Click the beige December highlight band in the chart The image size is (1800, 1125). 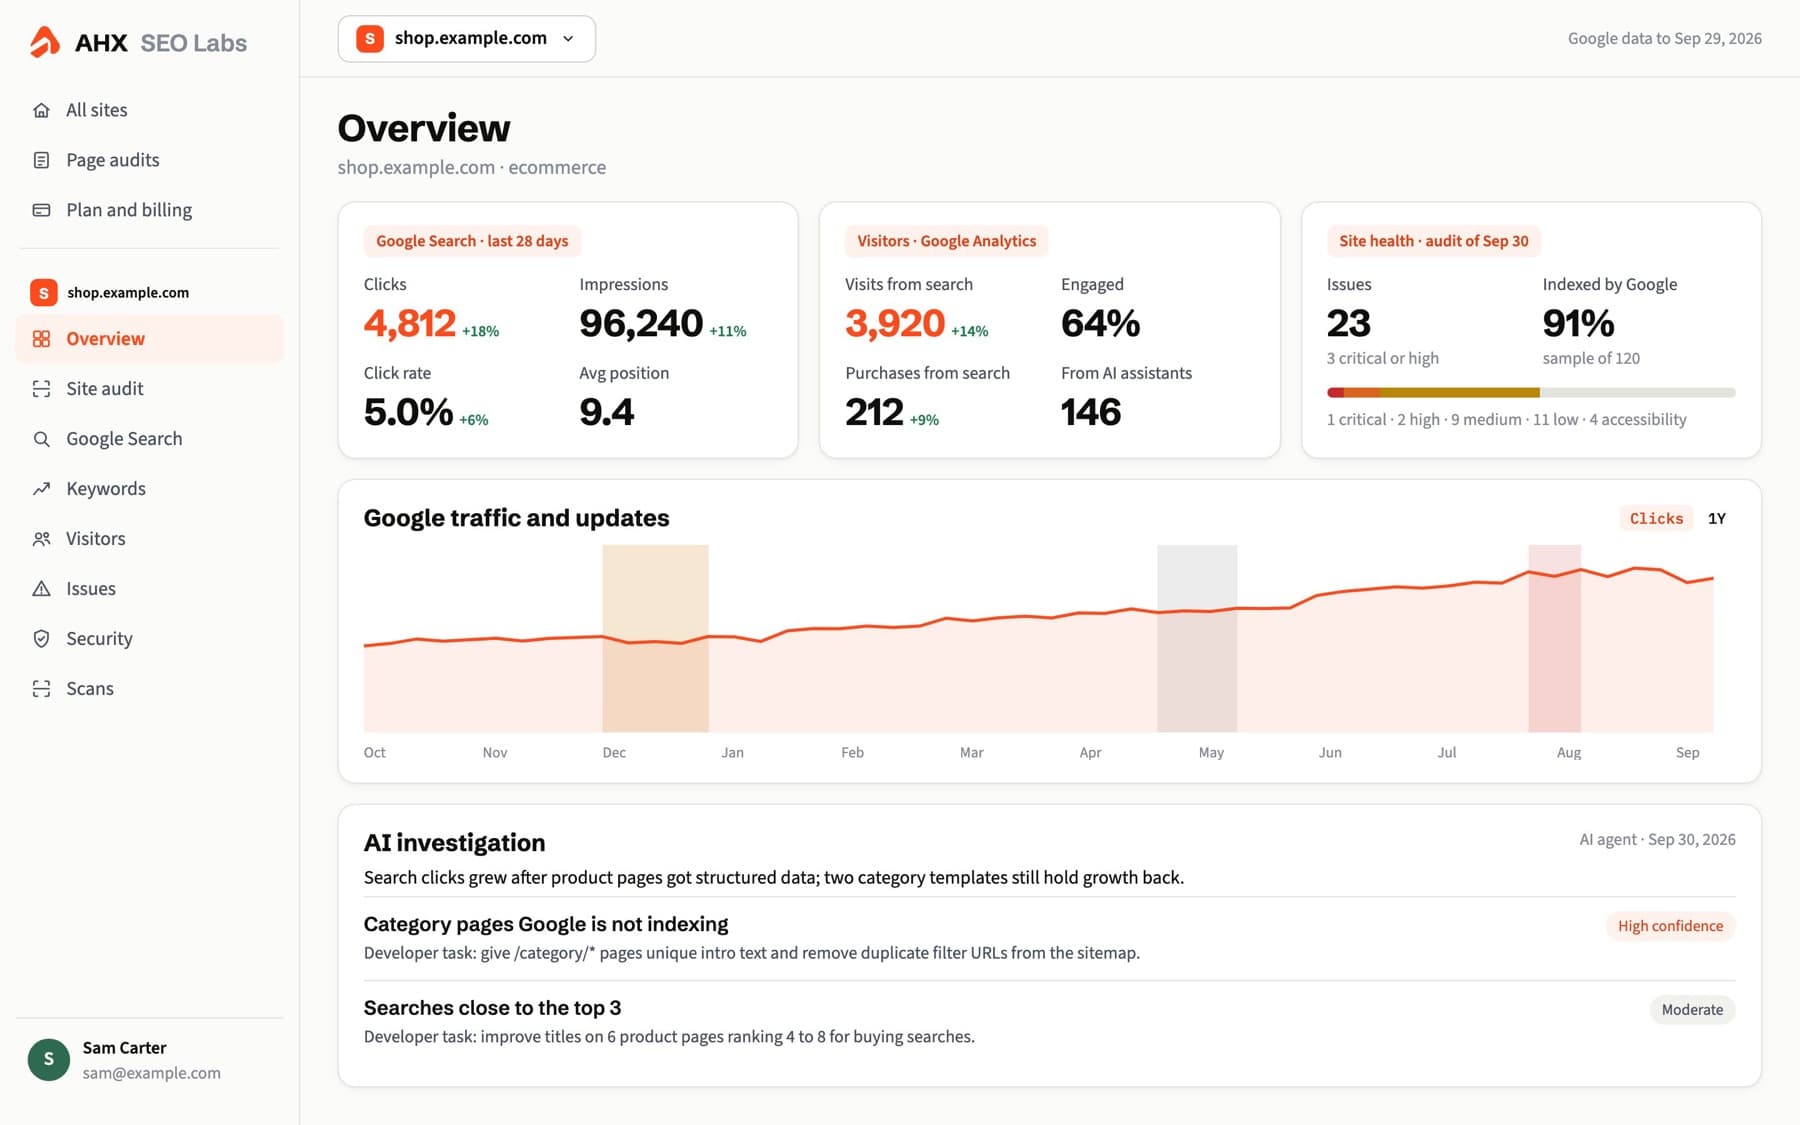click(655, 638)
